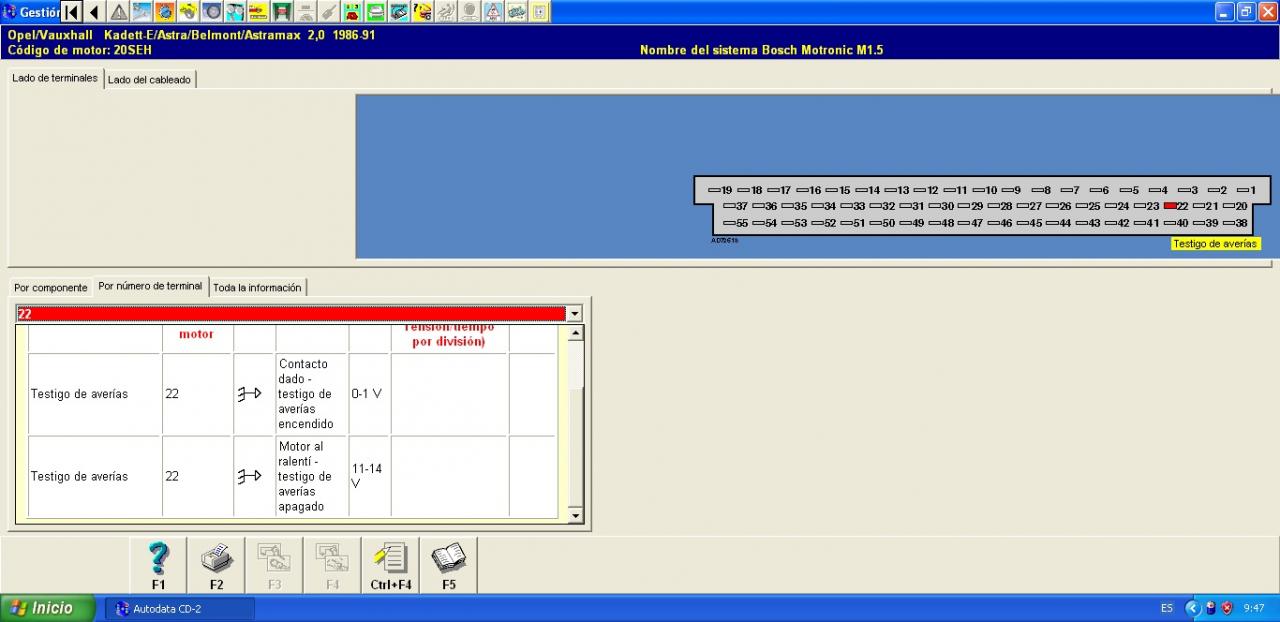Open the Ctrl+F4 notes icon
Image resolution: width=1280 pixels, height=622 pixels.
click(390, 565)
